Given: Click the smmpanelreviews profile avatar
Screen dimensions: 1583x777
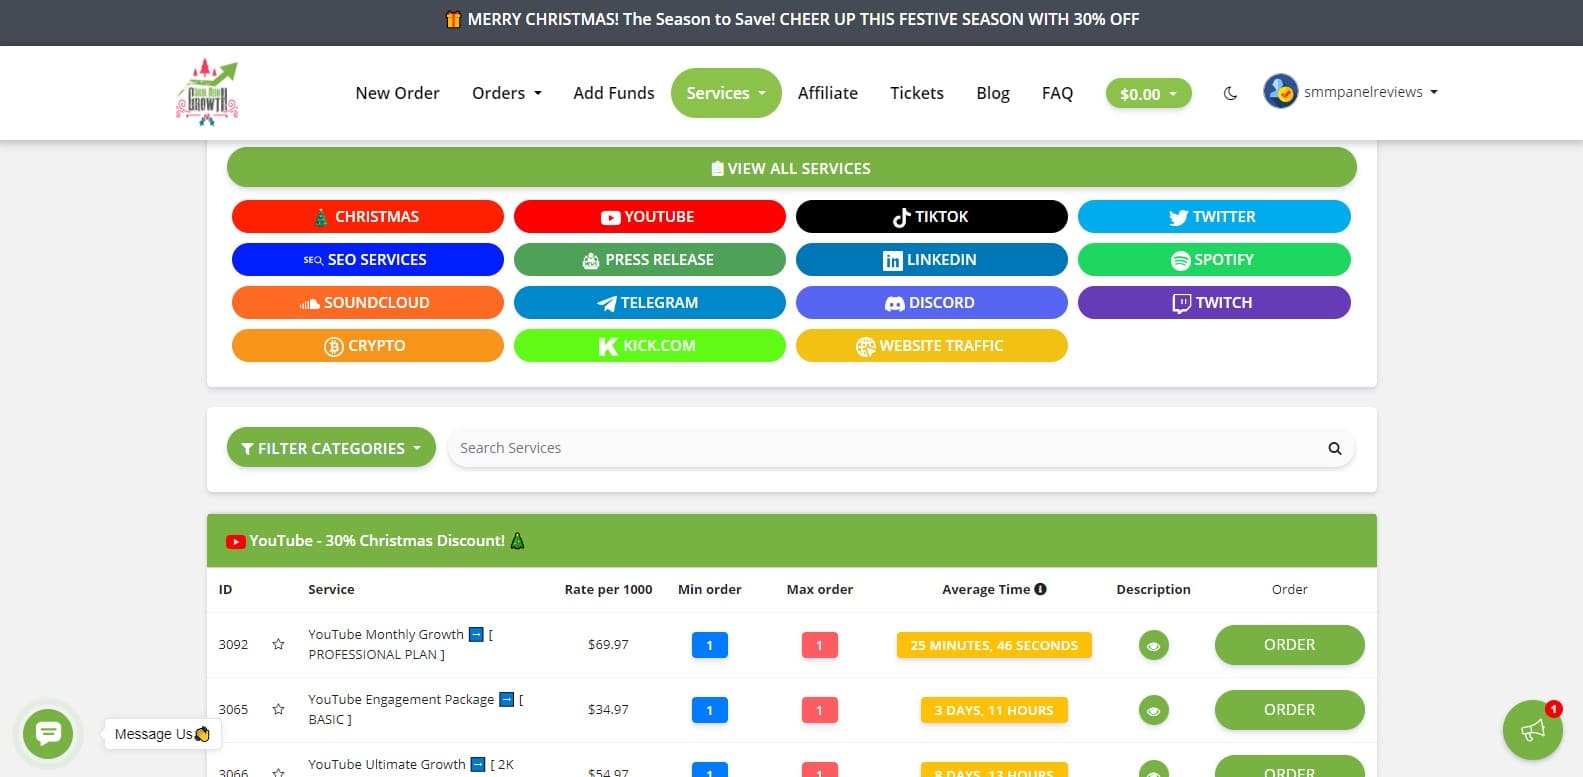Looking at the screenshot, I should (x=1280, y=92).
